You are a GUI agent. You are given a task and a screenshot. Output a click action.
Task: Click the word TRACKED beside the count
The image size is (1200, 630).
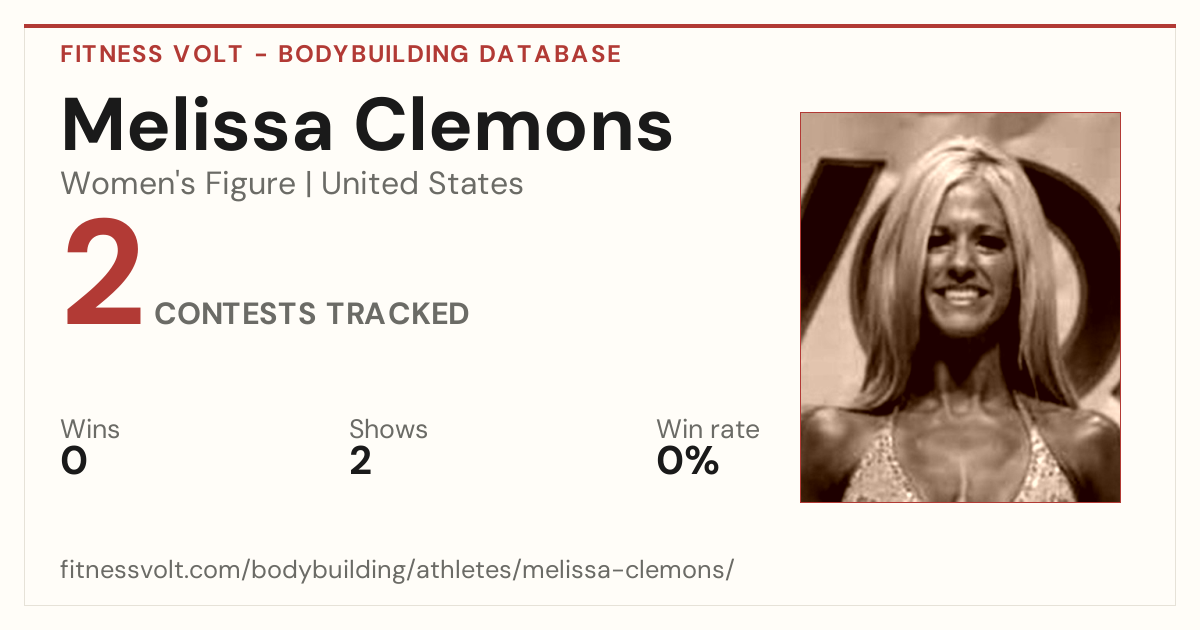(398, 313)
